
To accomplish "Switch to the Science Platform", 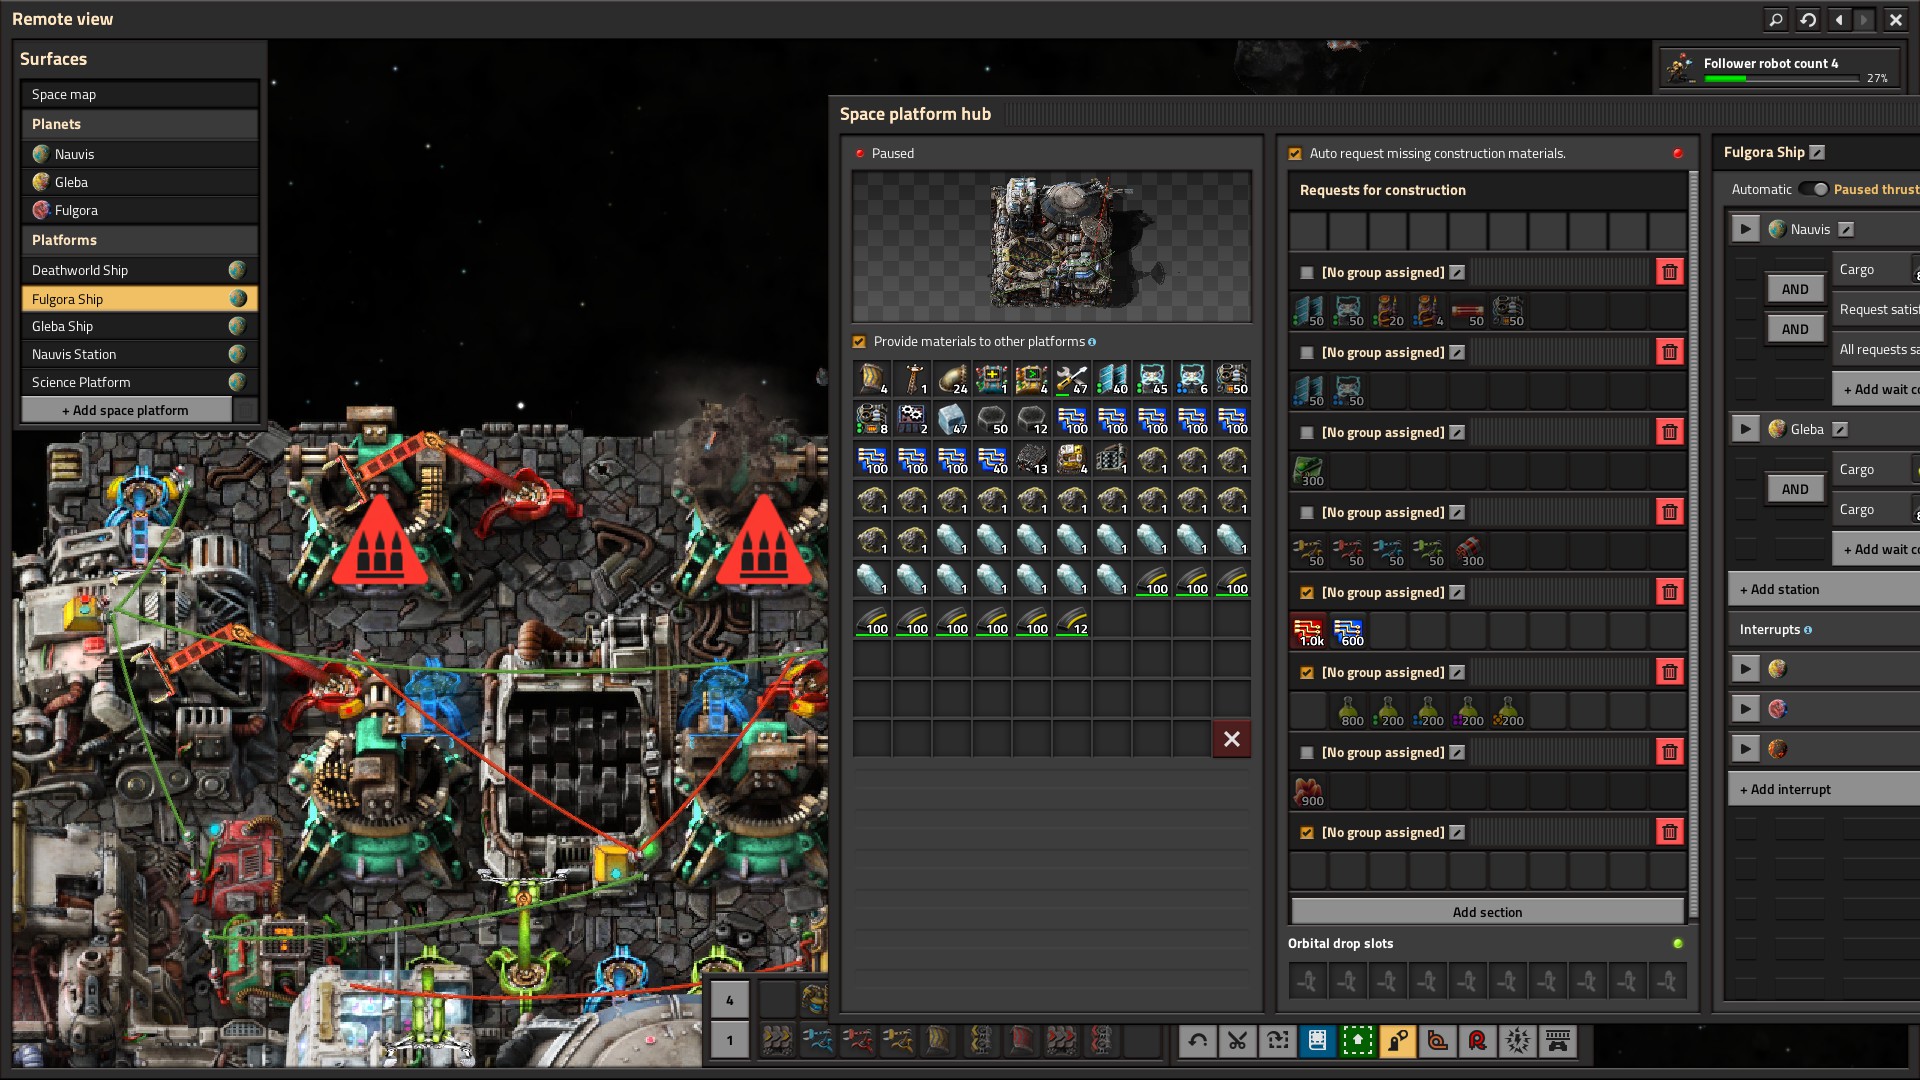I will click(140, 382).
